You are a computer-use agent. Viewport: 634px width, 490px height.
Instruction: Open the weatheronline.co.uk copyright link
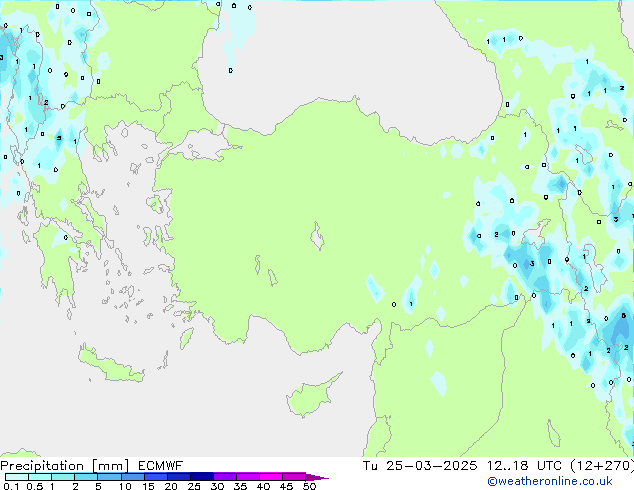(x=550, y=481)
